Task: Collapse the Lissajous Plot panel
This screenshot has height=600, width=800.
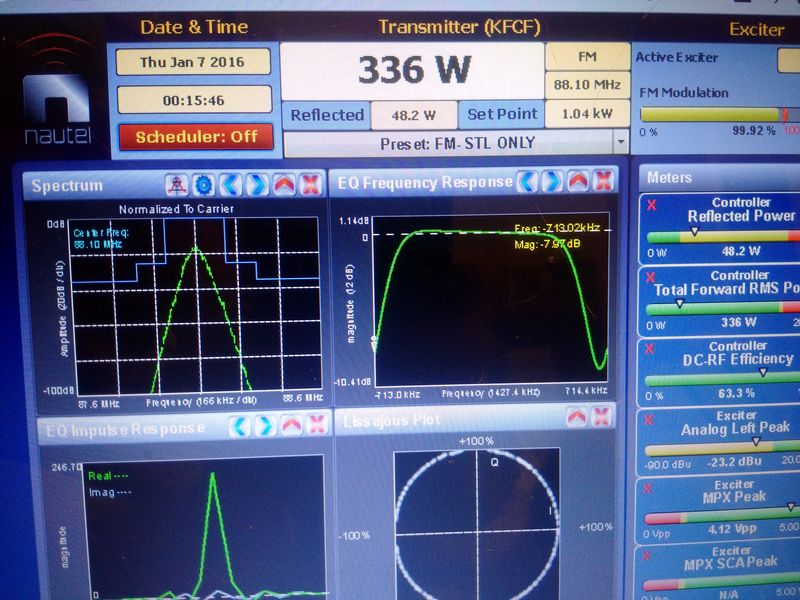Action: click(578, 421)
